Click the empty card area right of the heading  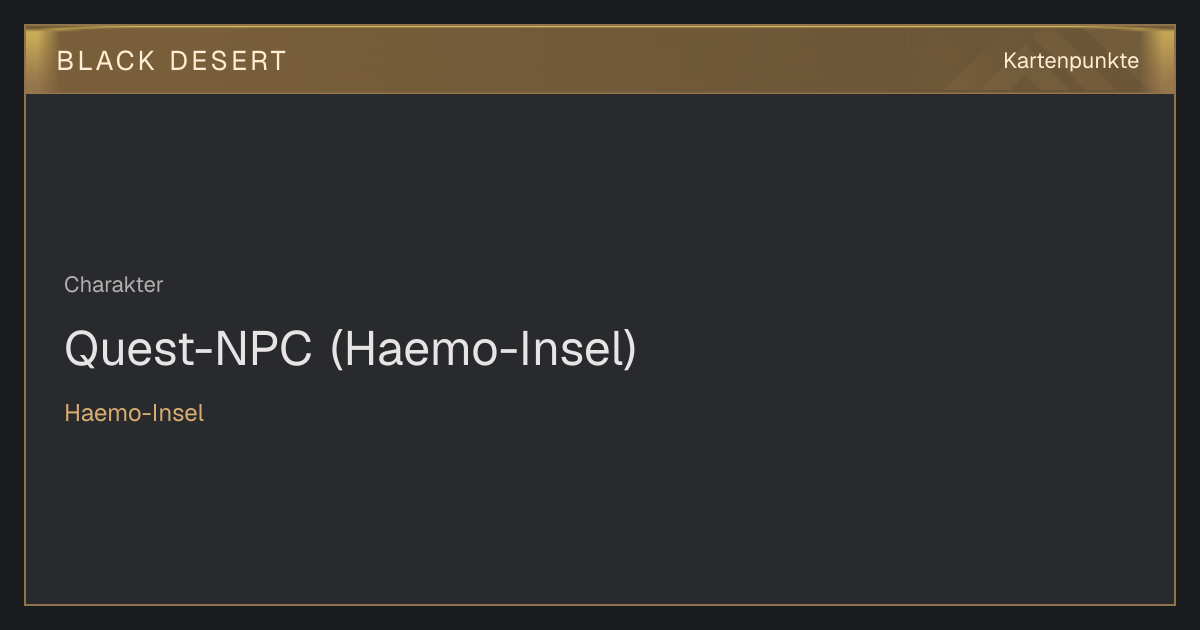[900, 350]
